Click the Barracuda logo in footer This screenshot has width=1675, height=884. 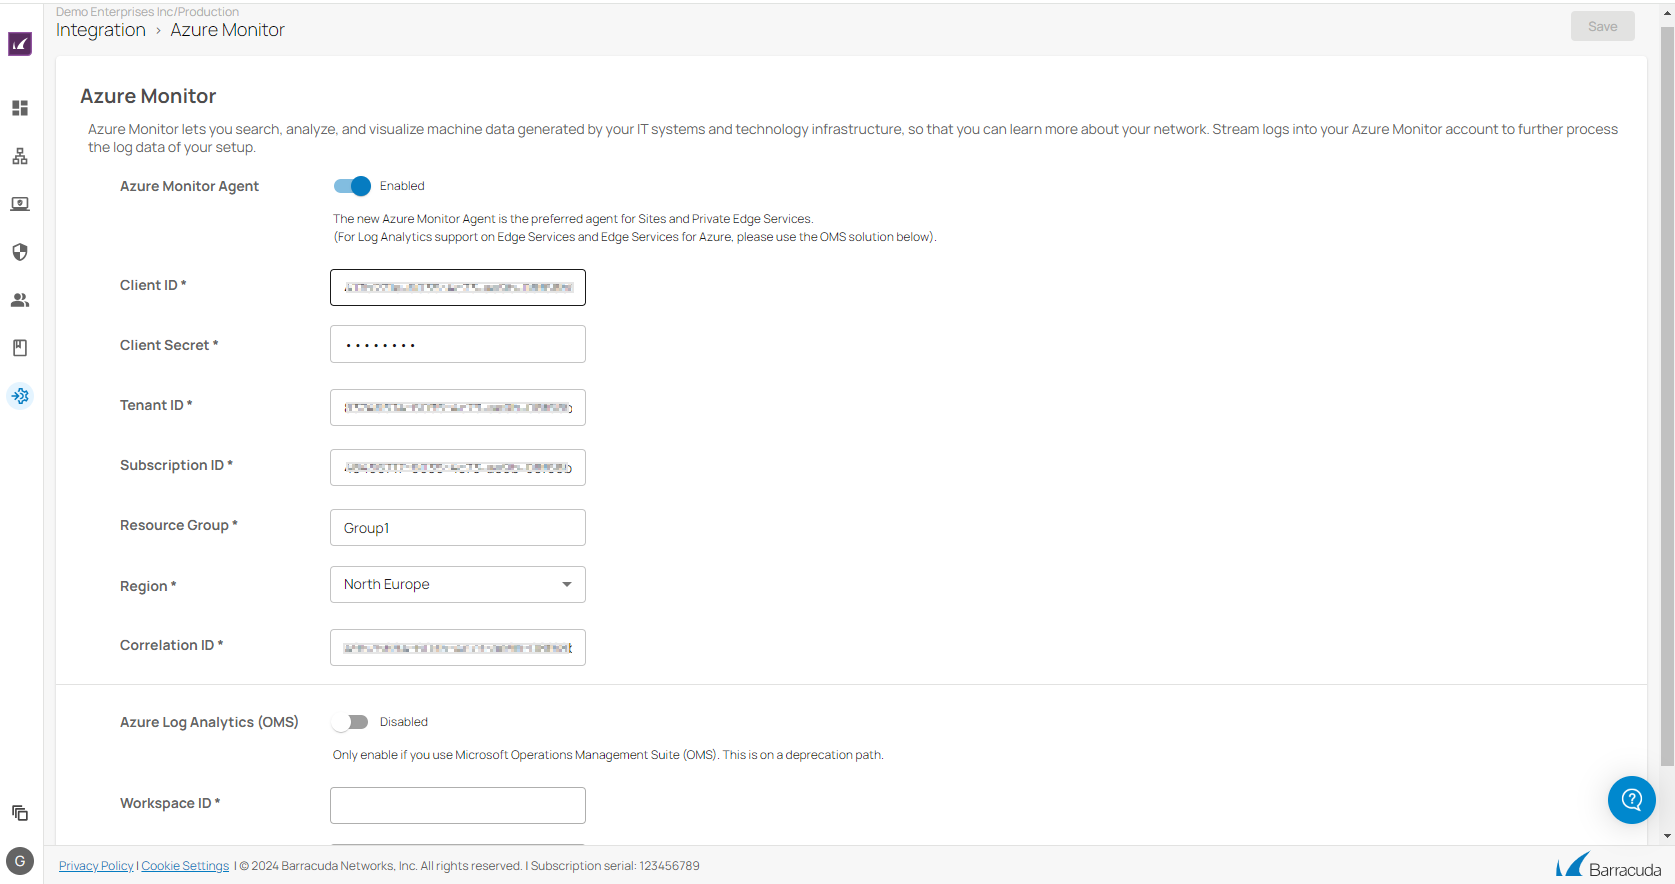tap(1608, 866)
